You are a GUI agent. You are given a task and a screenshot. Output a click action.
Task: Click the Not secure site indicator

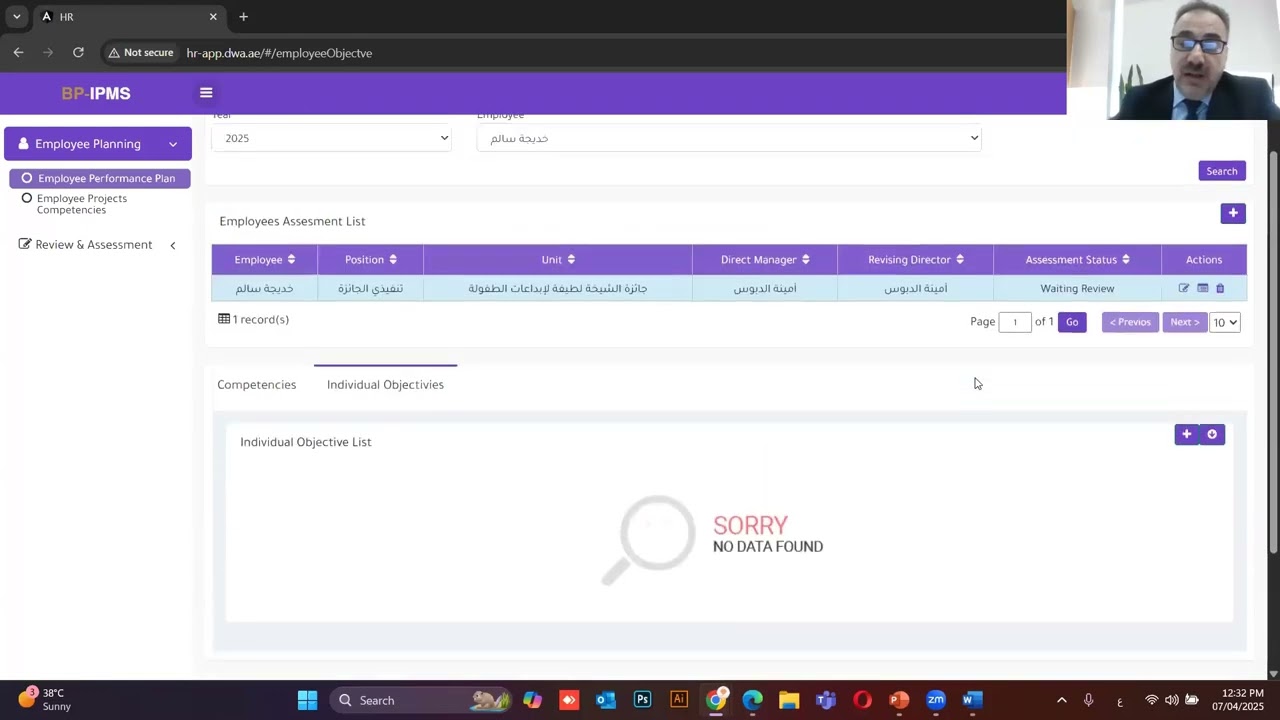141,53
